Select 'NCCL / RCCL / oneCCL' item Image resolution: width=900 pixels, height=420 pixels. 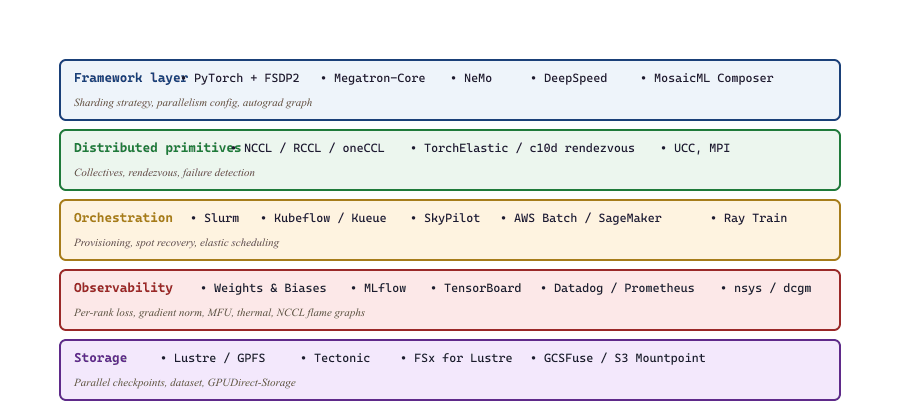[x=314, y=148]
